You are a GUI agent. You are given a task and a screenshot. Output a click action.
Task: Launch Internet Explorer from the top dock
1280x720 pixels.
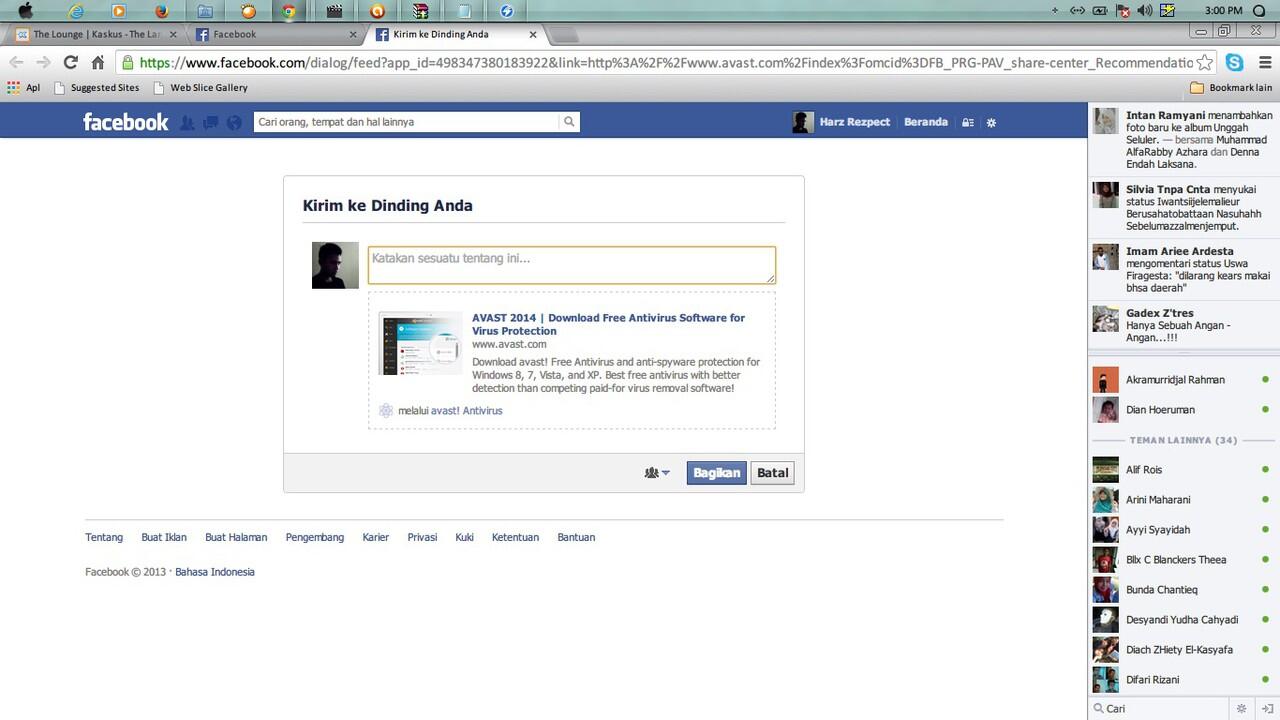point(74,11)
